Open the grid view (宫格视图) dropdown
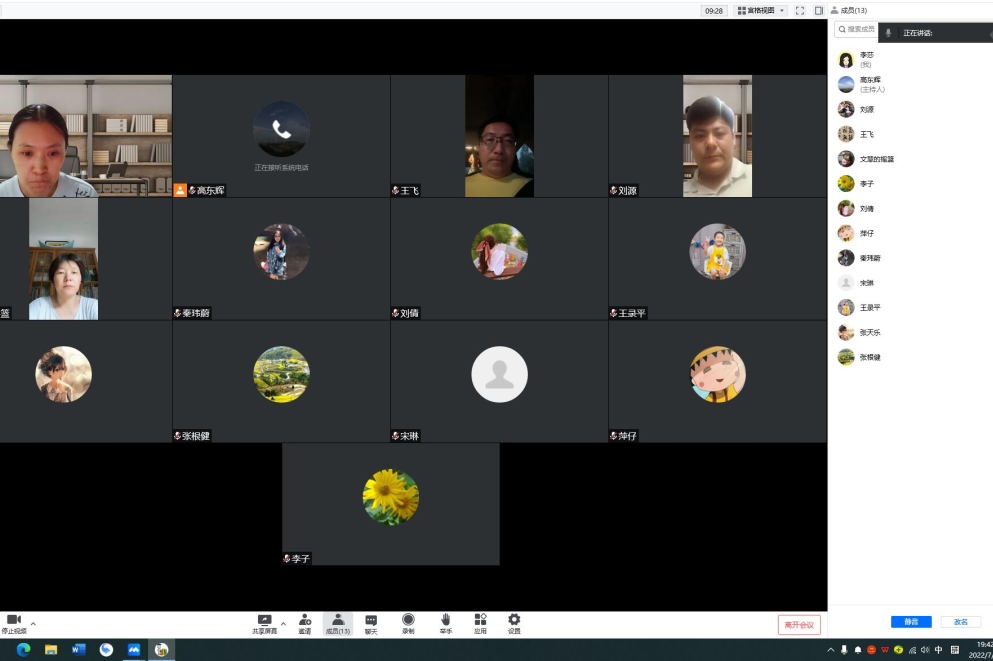993x661 pixels. point(761,11)
